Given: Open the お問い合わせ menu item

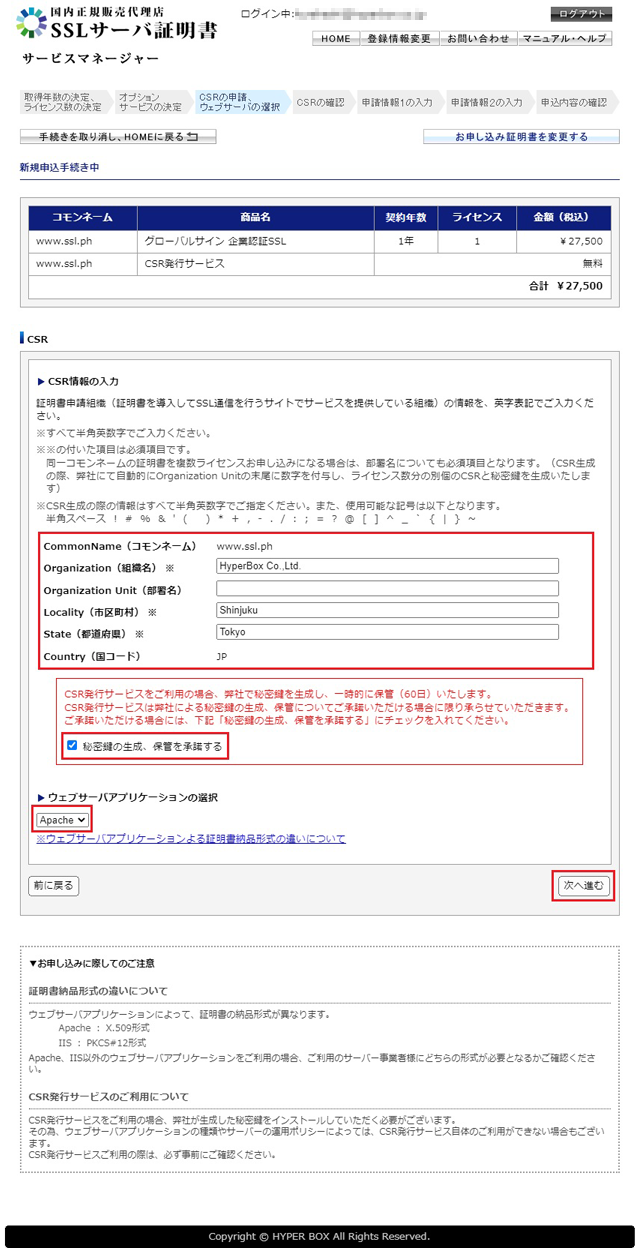Looking at the screenshot, I should pyautogui.click(x=477, y=39).
